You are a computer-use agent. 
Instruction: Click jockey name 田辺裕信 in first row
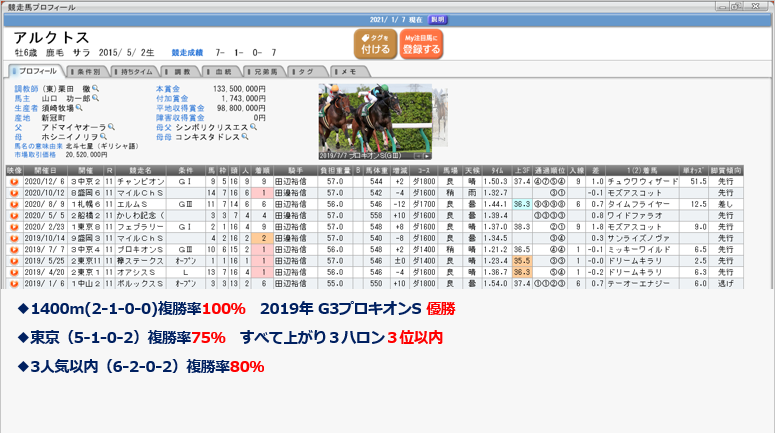291,182
